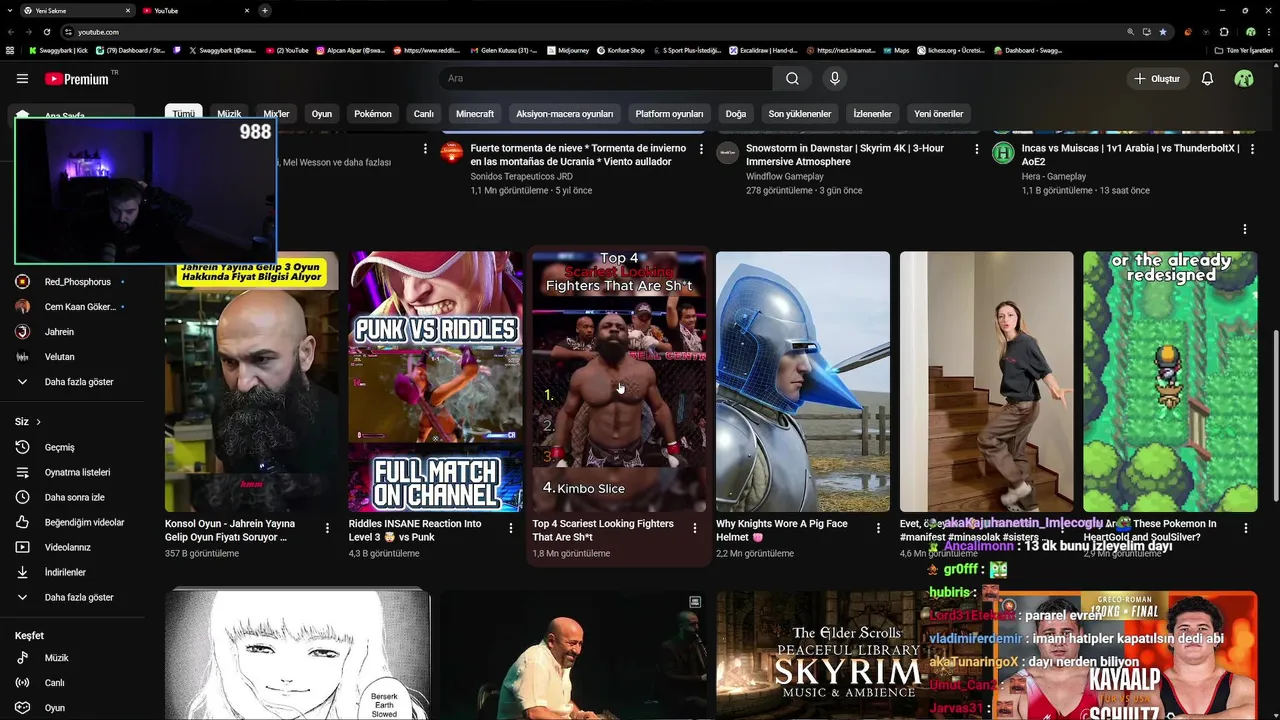Image resolution: width=1280 pixels, height=720 pixels.
Task: Open Top 4 Scariest Fighters short thumbnail
Action: [619, 382]
